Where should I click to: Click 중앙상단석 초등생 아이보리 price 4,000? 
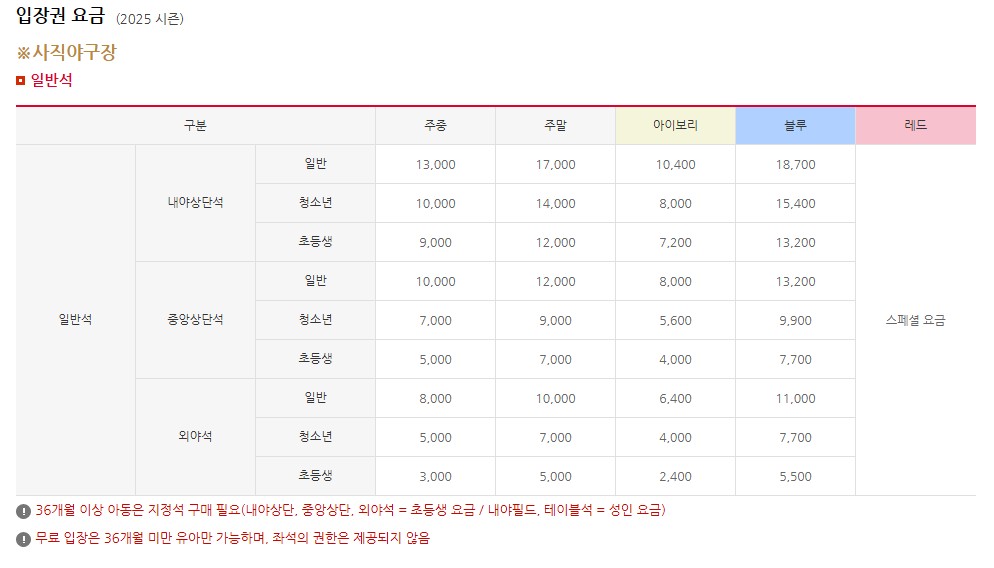tap(675, 359)
